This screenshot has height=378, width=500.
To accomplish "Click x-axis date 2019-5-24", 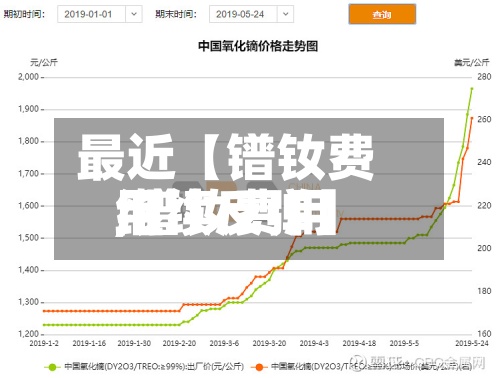I will coord(472,343).
